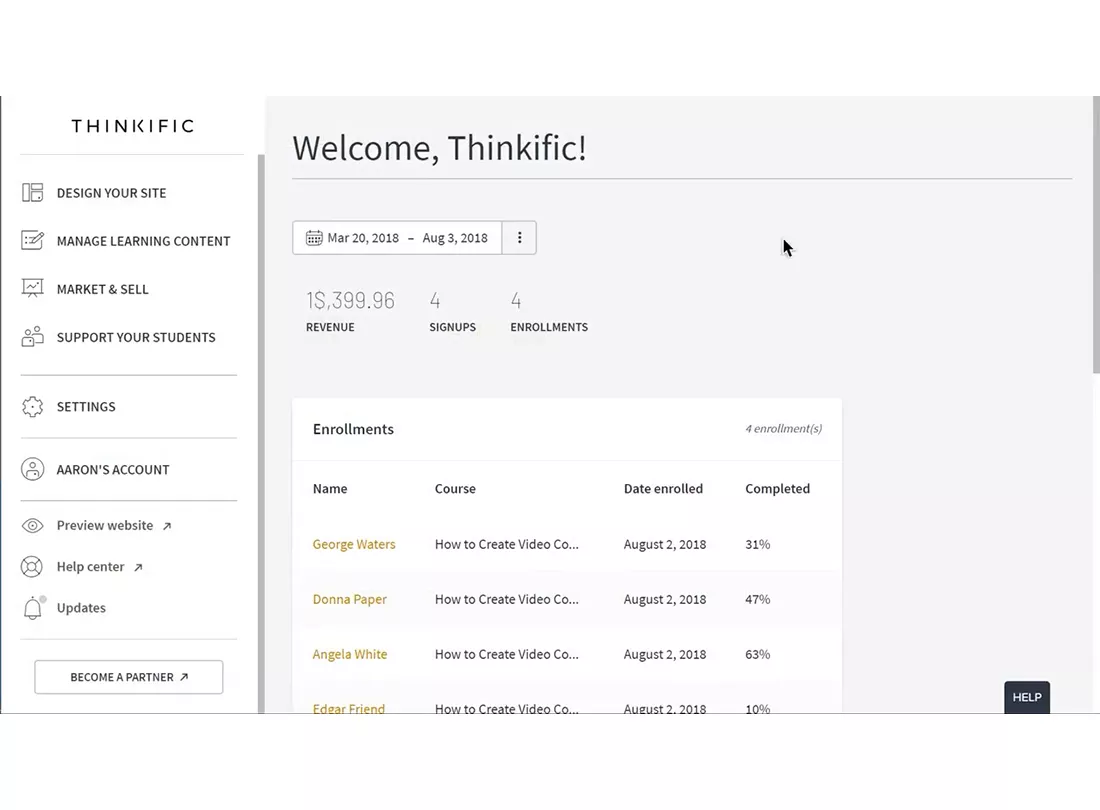View the Updates notifications
1100x810 pixels.
pyautogui.click(x=81, y=608)
